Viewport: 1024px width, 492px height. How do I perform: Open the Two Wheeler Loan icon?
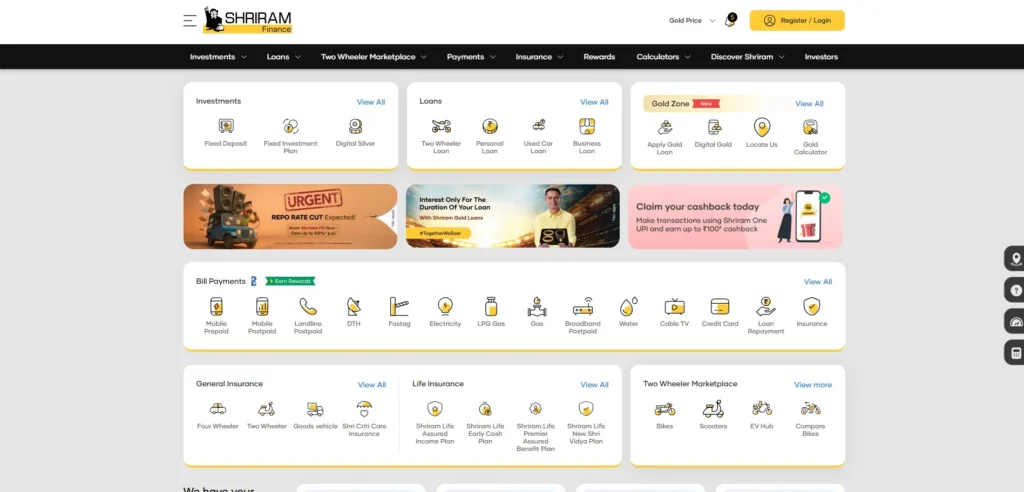[x=441, y=126]
